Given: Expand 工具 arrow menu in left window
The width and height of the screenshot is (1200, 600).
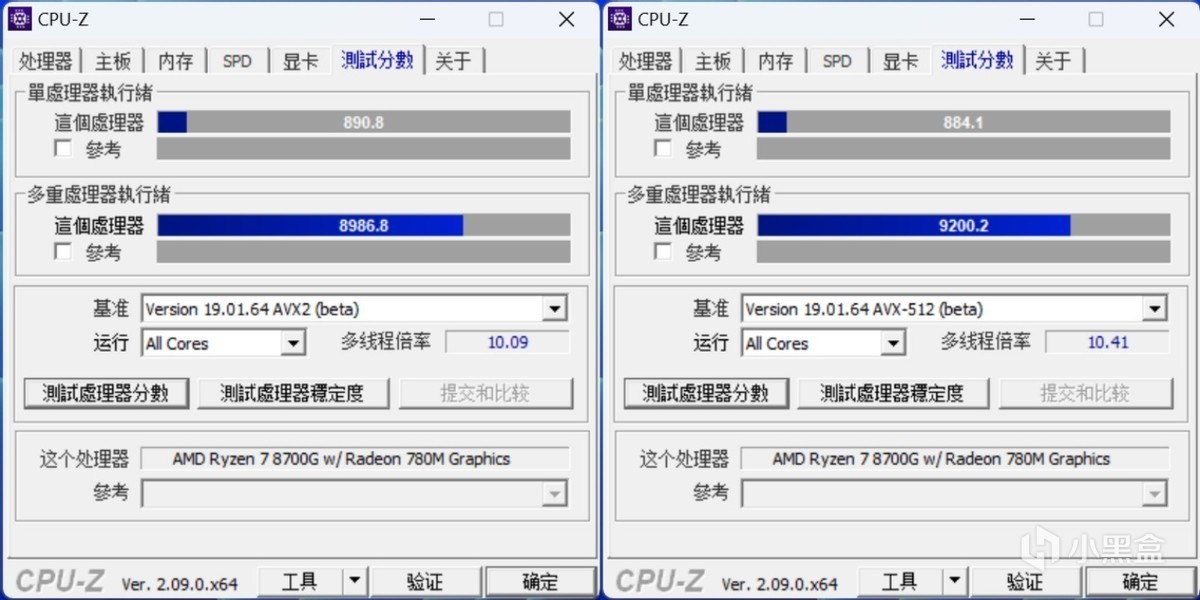Looking at the screenshot, I should tap(355, 581).
